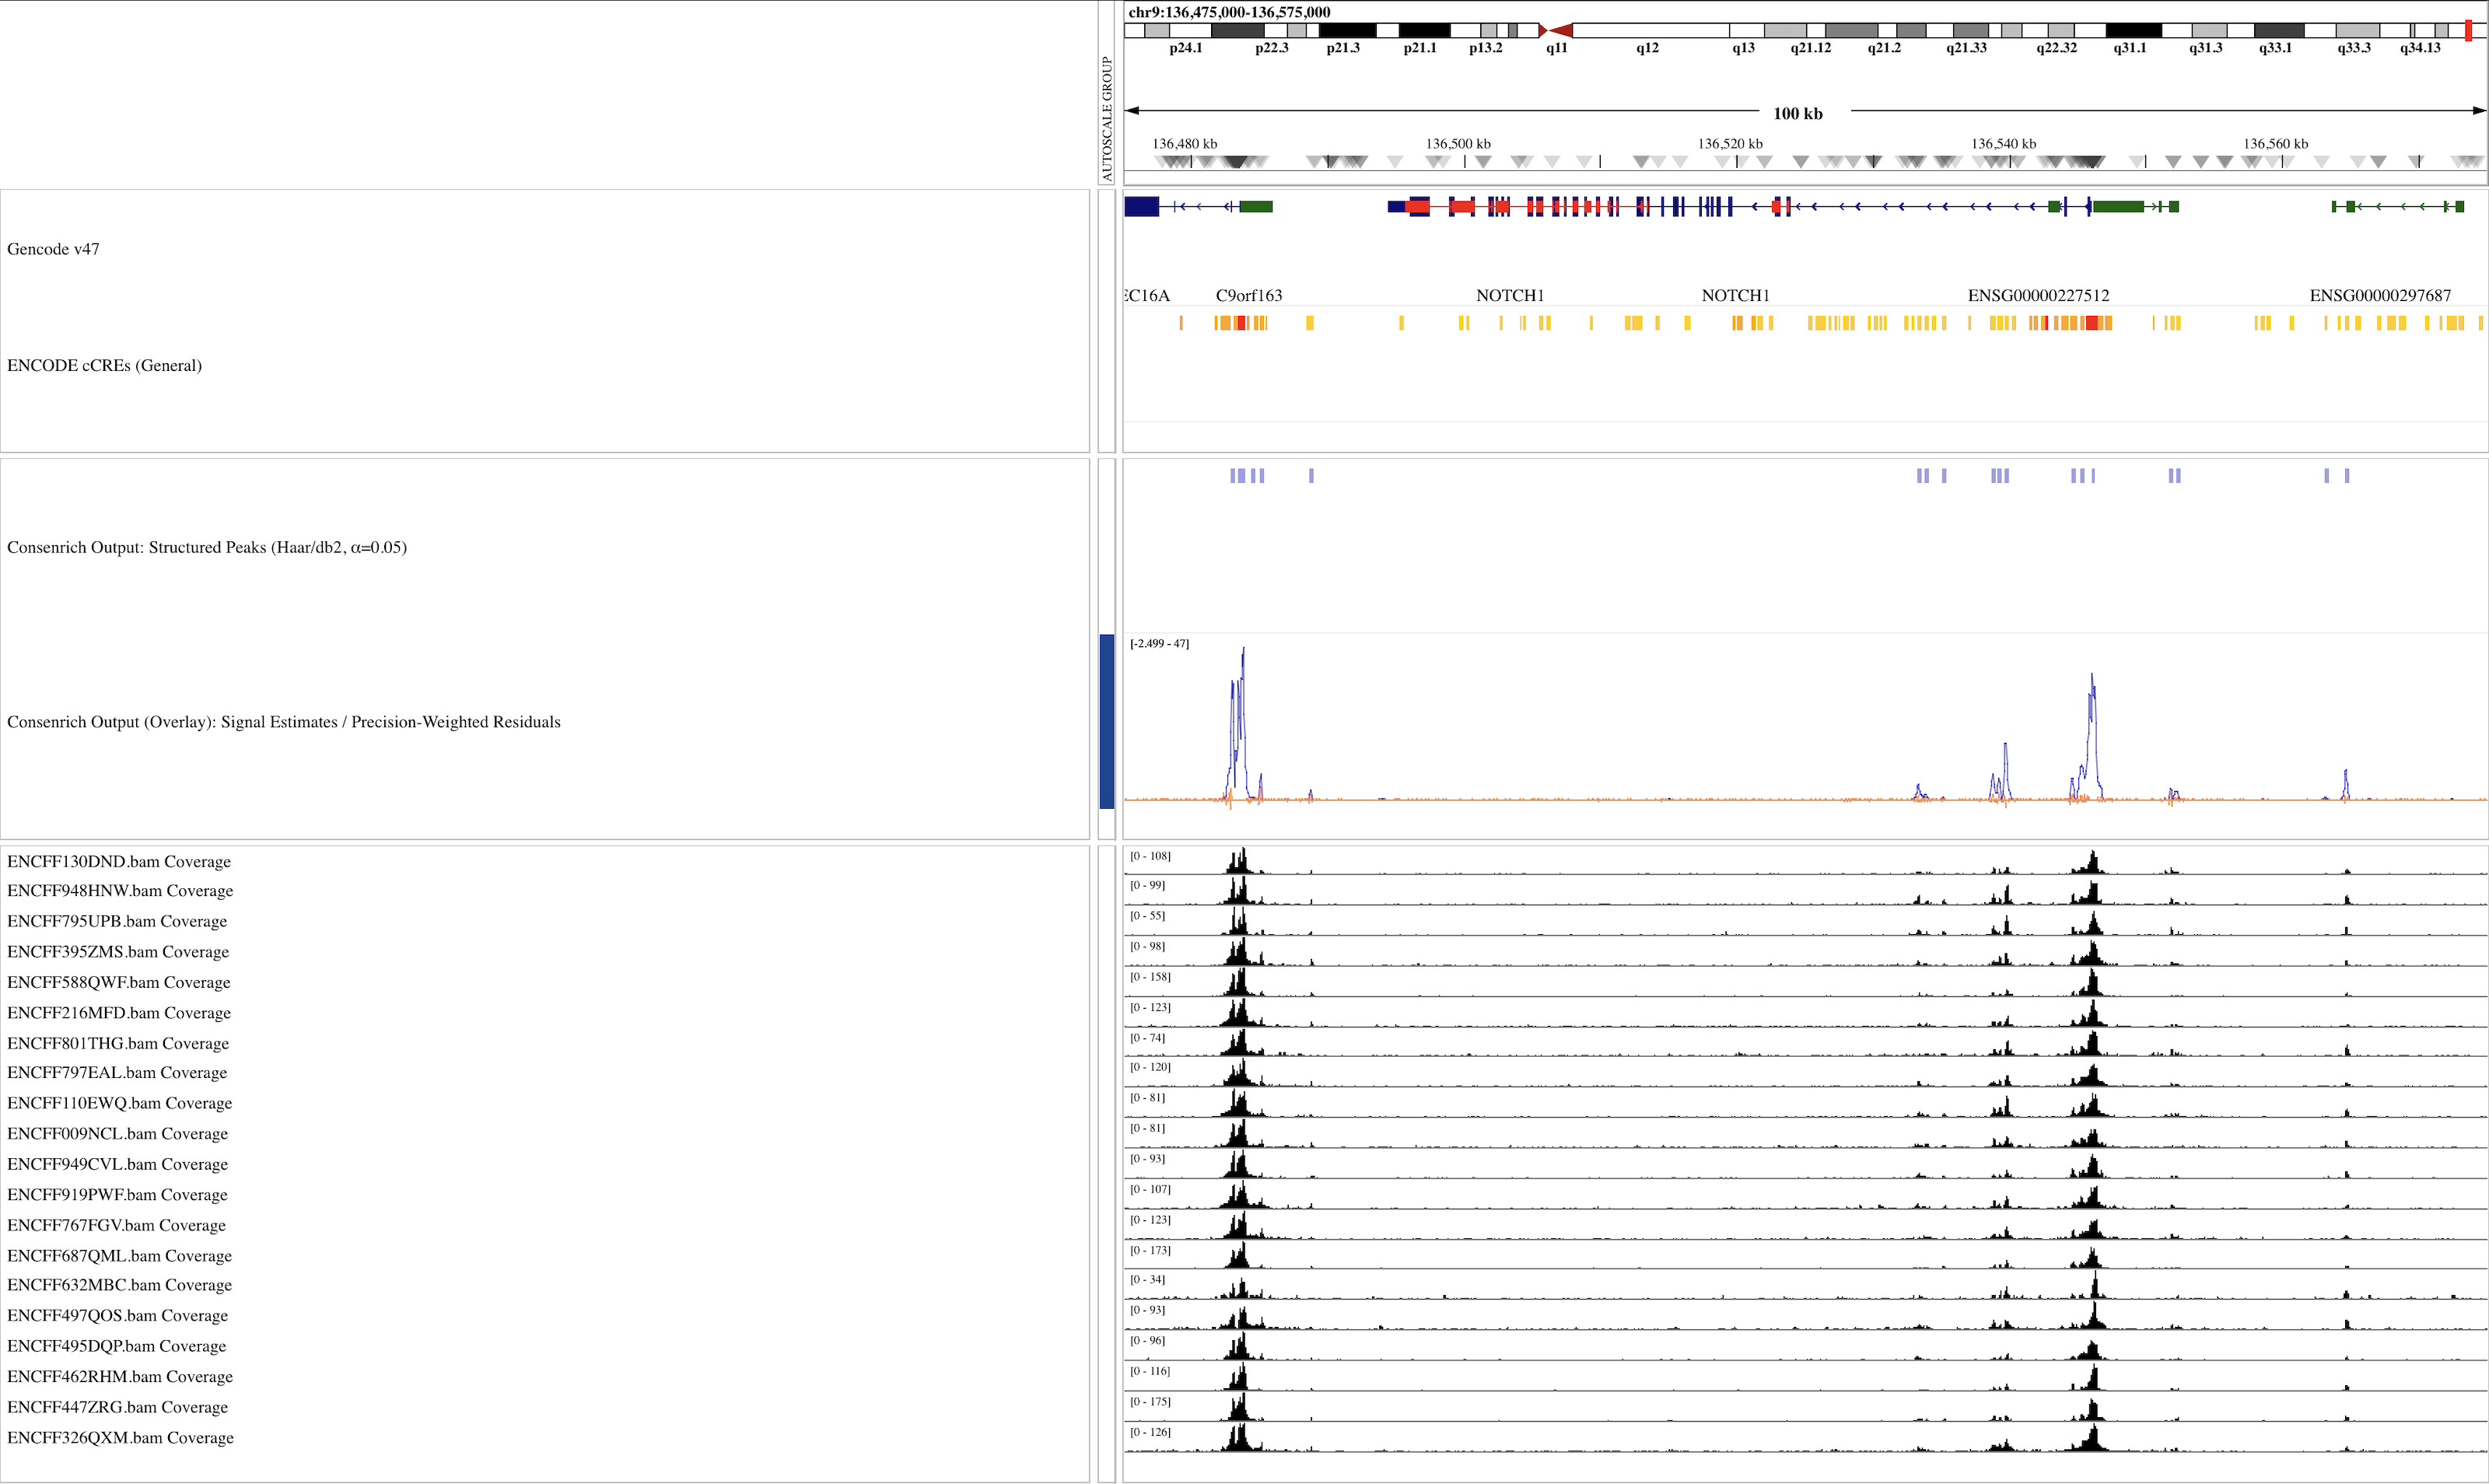Select the Consenrich Structured Peaks track name
The width and height of the screenshot is (2489, 1484).
click(206, 547)
